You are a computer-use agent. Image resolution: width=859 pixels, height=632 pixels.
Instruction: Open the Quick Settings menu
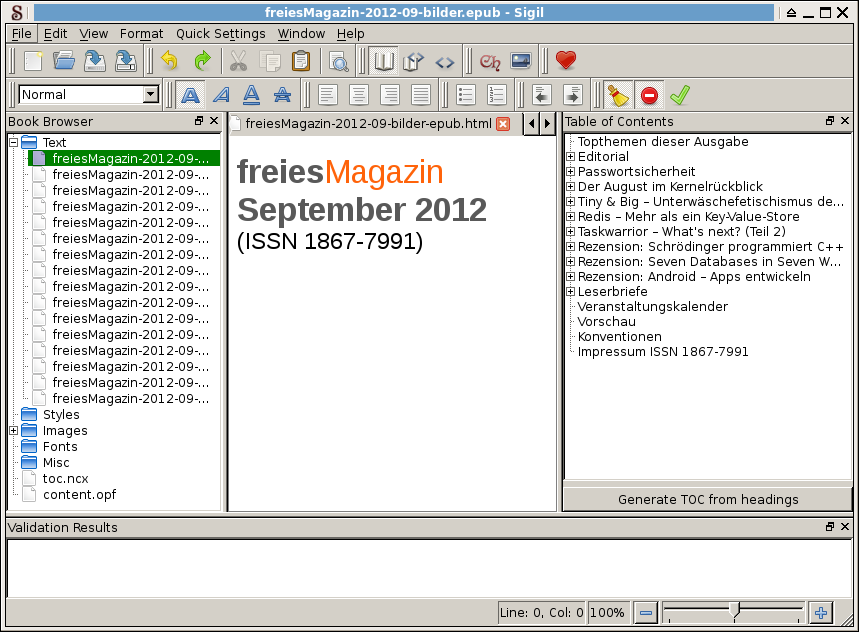(x=221, y=34)
